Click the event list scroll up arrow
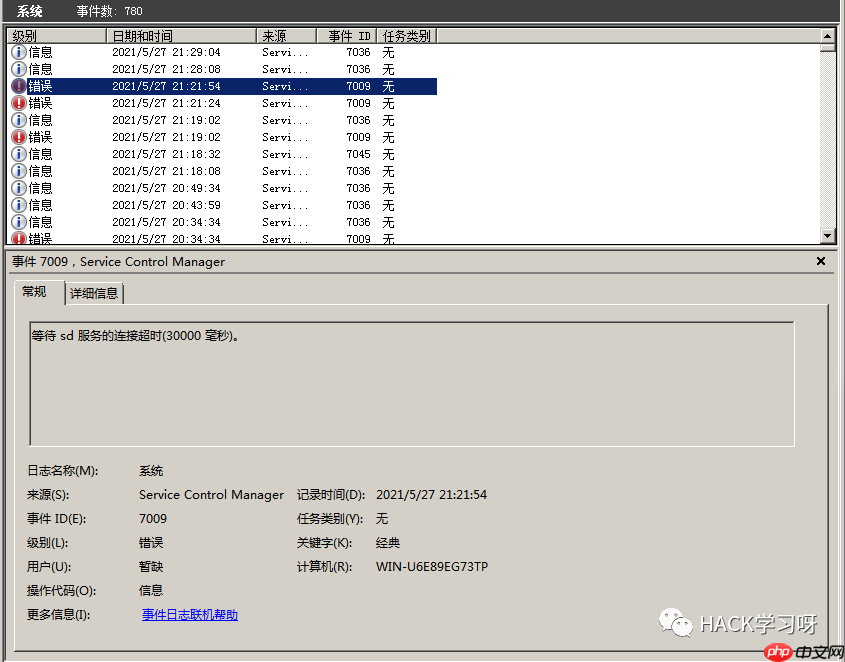The width and height of the screenshot is (845, 662). point(827,36)
